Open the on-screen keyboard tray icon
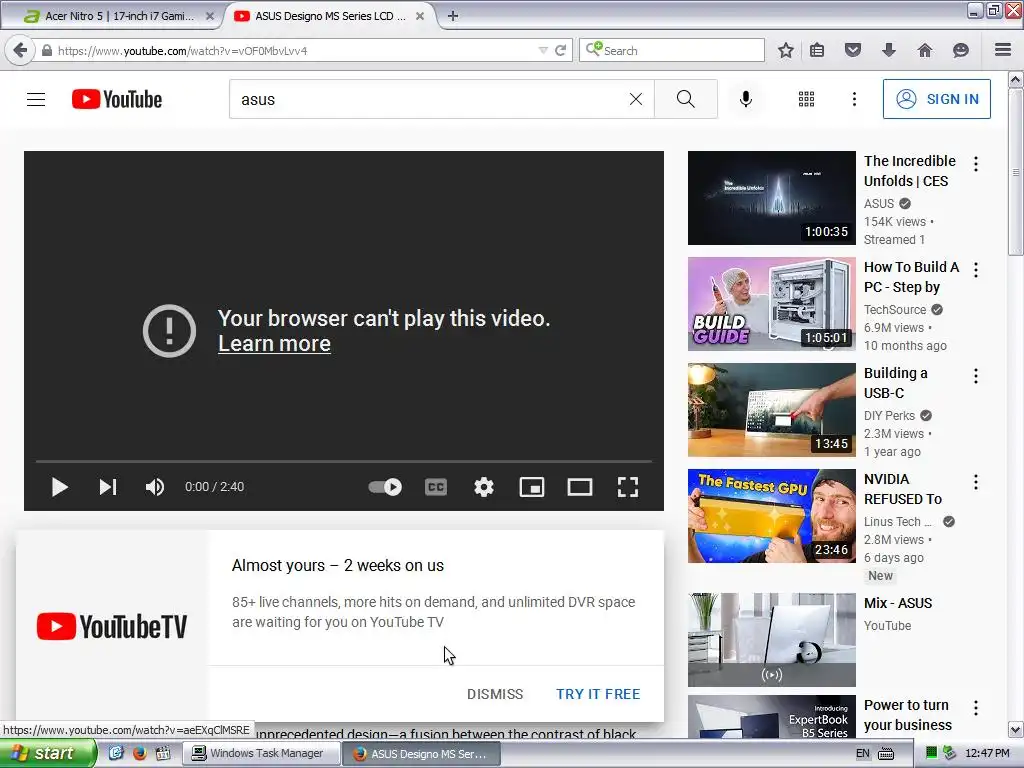This screenshot has width=1024, height=768. tap(886, 754)
